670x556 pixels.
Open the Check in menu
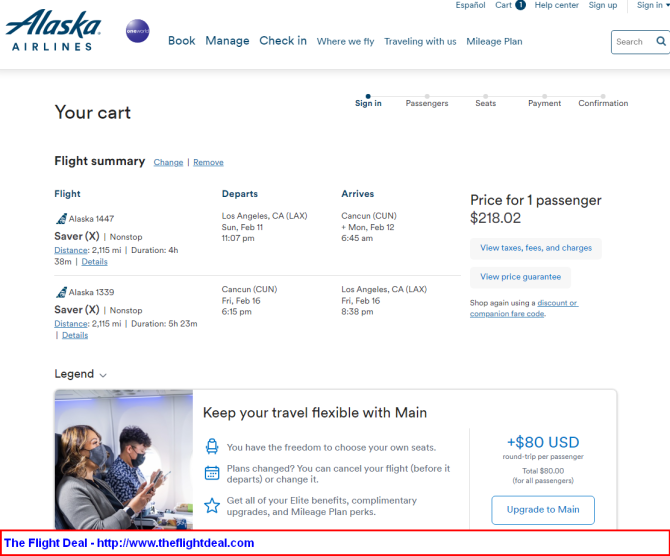click(x=283, y=41)
